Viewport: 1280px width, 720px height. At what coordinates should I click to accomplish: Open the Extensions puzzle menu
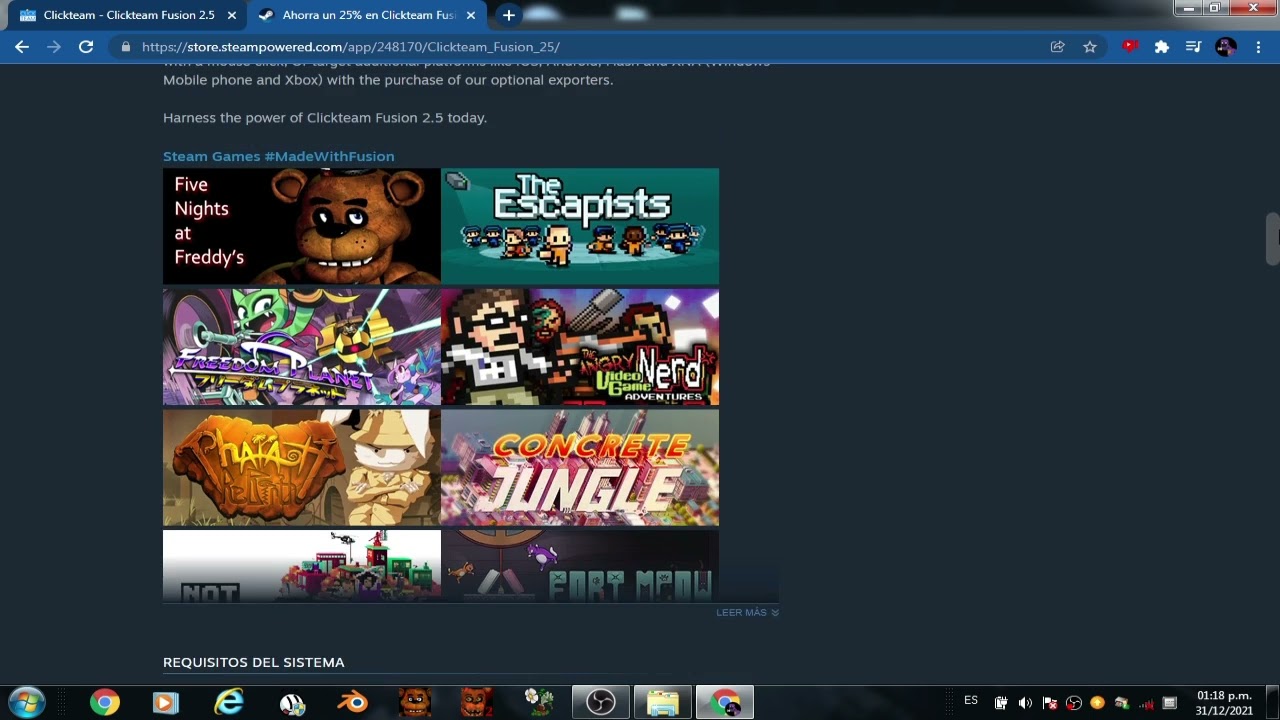click(x=1162, y=47)
